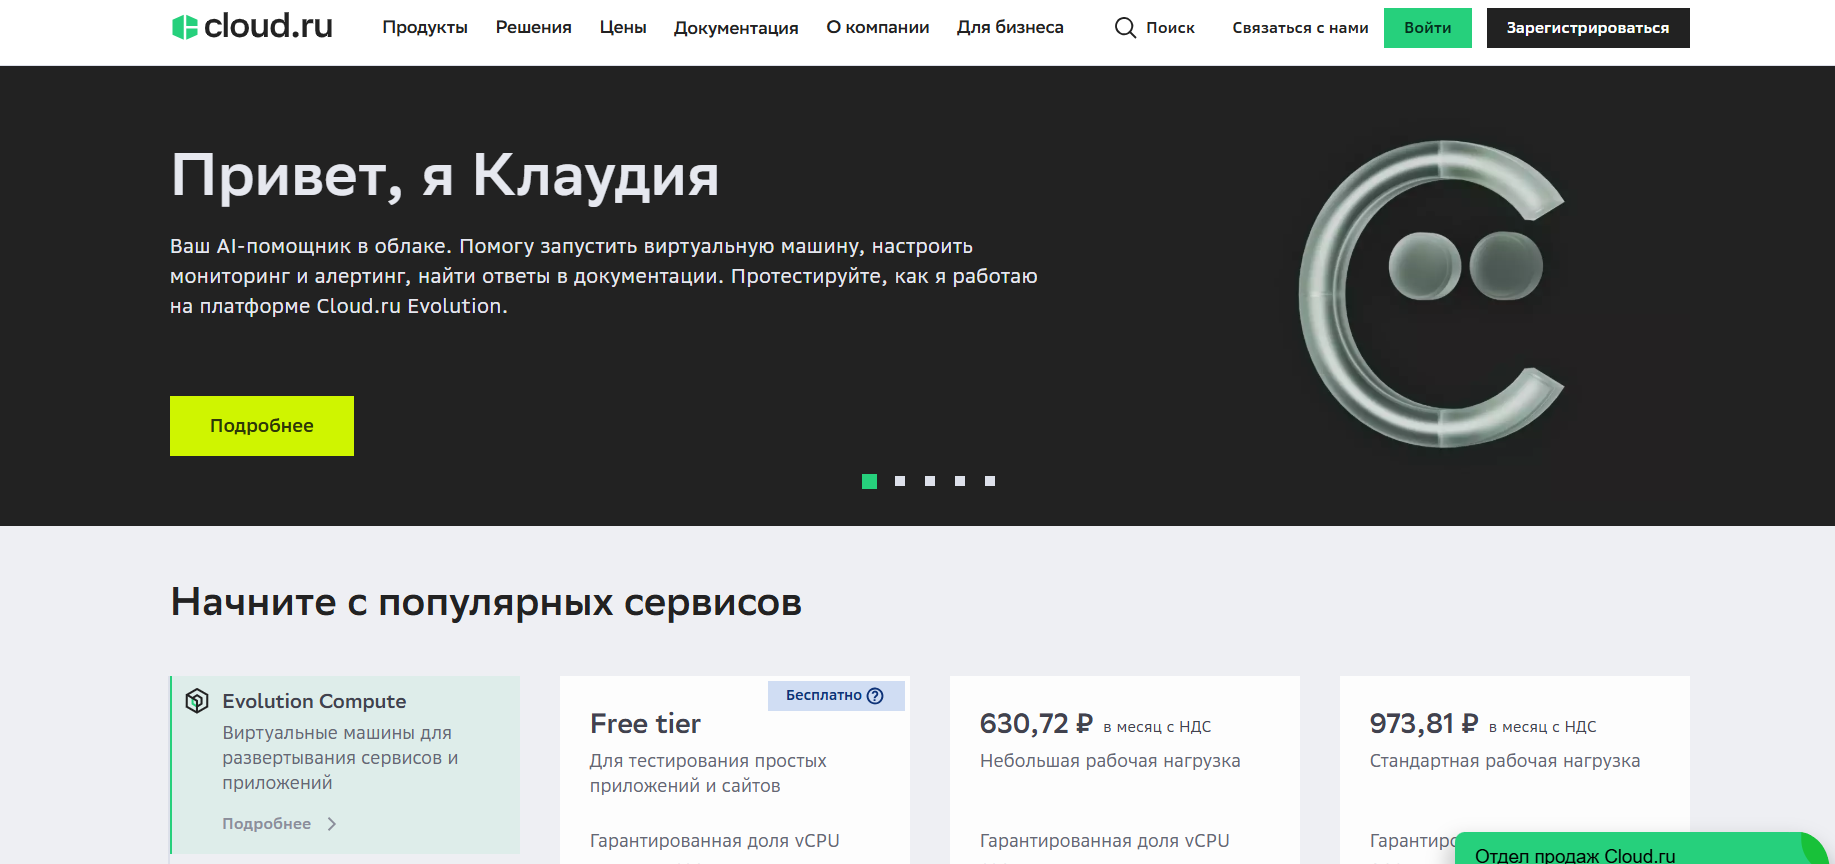The height and width of the screenshot is (864, 1835).
Task: Click Стандартная рабочая нагрузка text
Action: click(1505, 761)
